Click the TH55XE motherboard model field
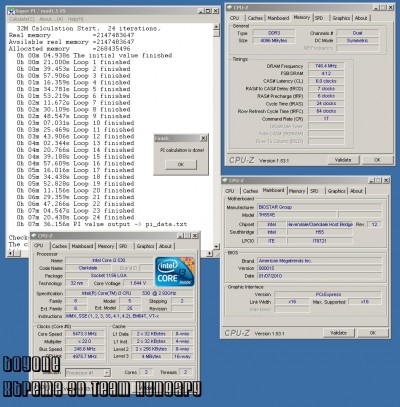The image size is (400, 407). coord(297,215)
